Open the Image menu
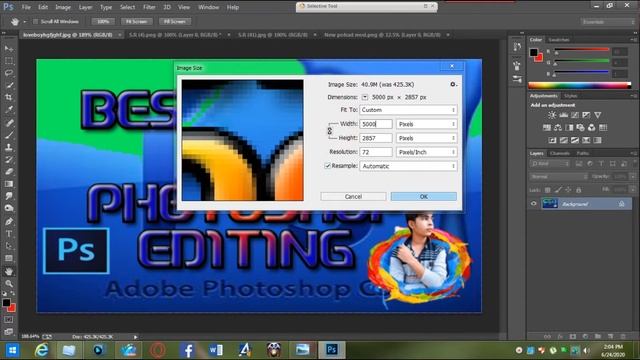This screenshot has height=360, width=640. (63, 7)
